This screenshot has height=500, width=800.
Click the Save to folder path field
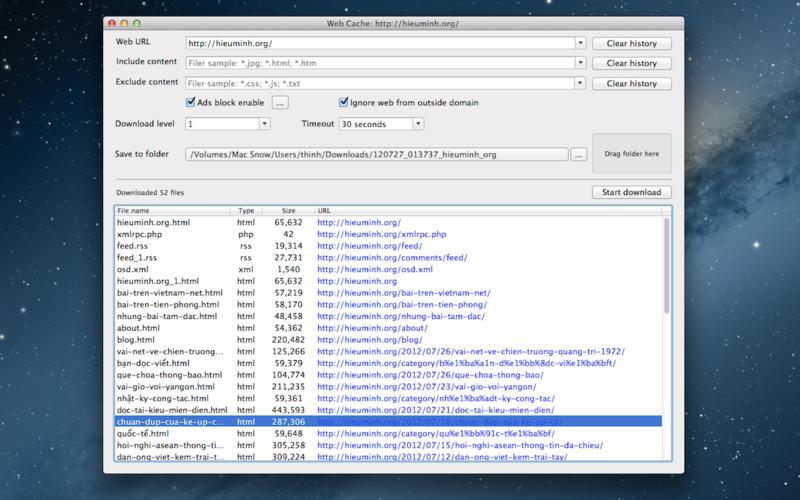tap(376, 155)
